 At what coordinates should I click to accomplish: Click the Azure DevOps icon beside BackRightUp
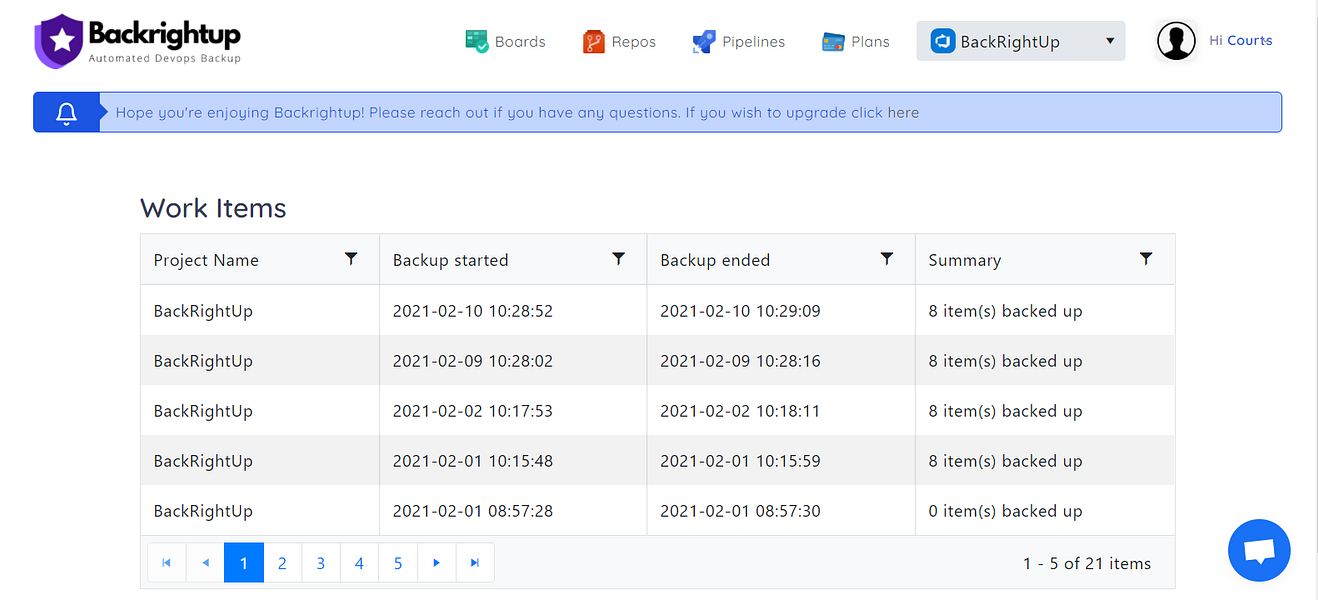click(942, 42)
